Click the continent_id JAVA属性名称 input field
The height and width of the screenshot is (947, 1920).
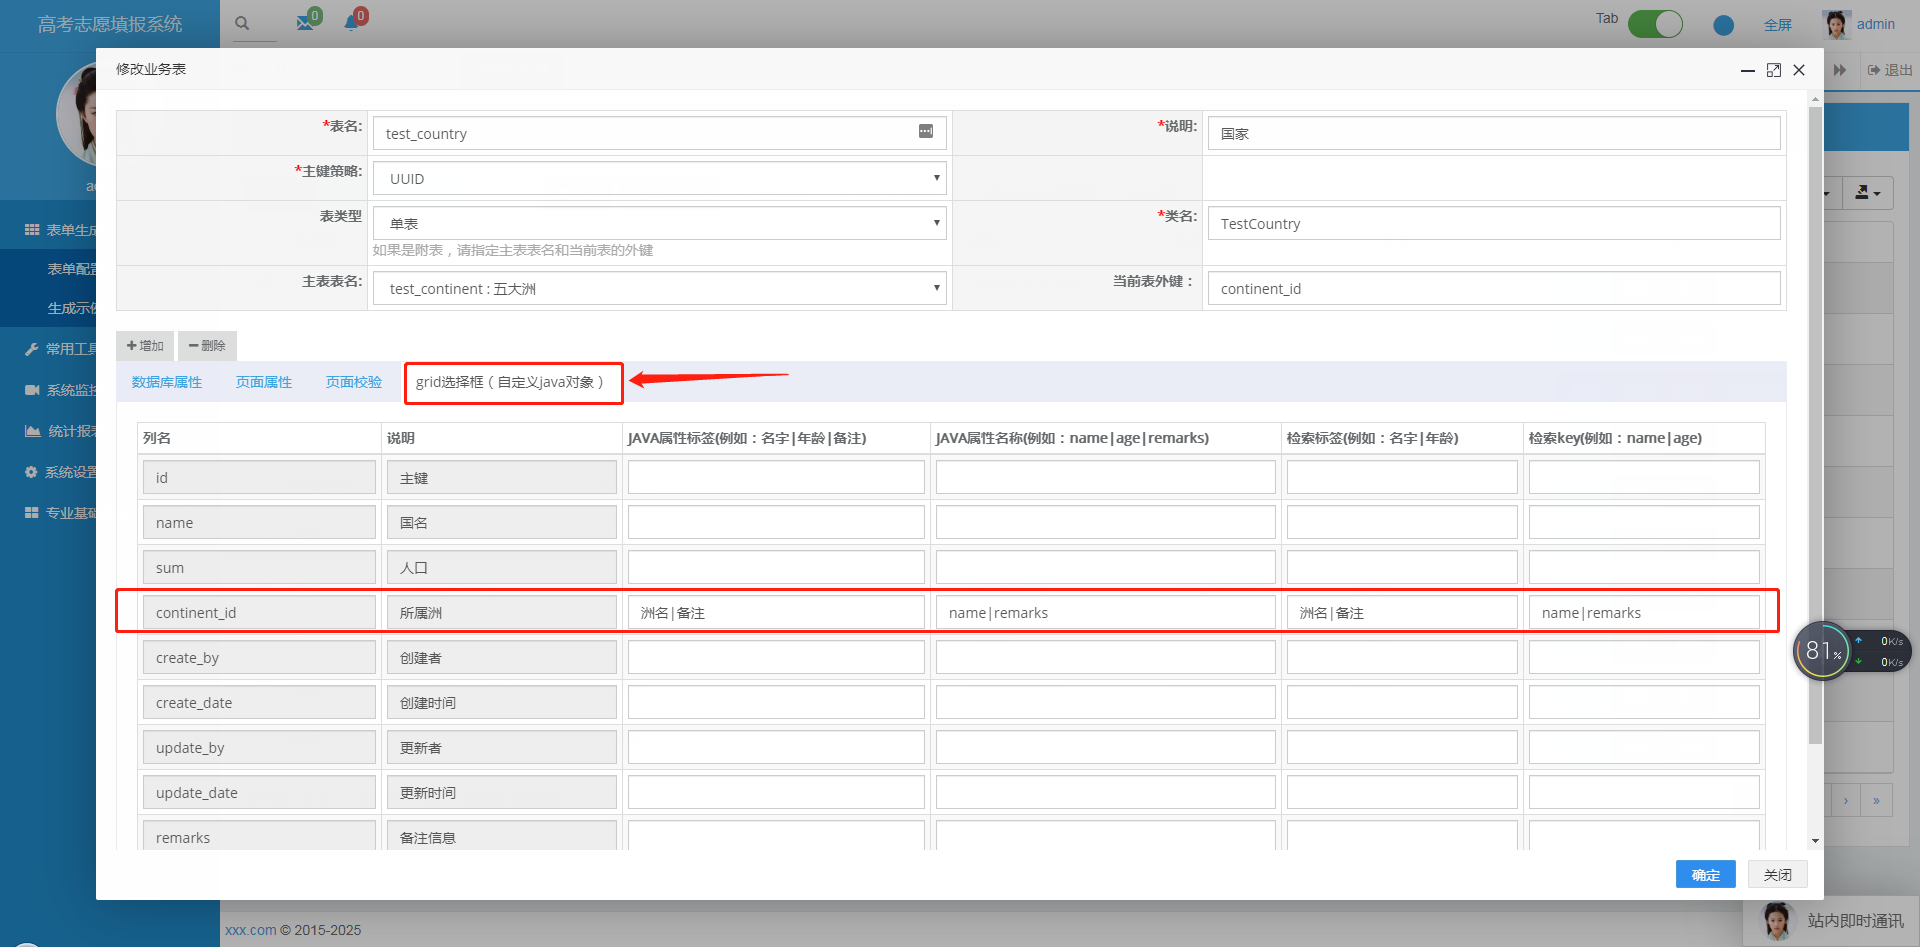pos(1105,612)
